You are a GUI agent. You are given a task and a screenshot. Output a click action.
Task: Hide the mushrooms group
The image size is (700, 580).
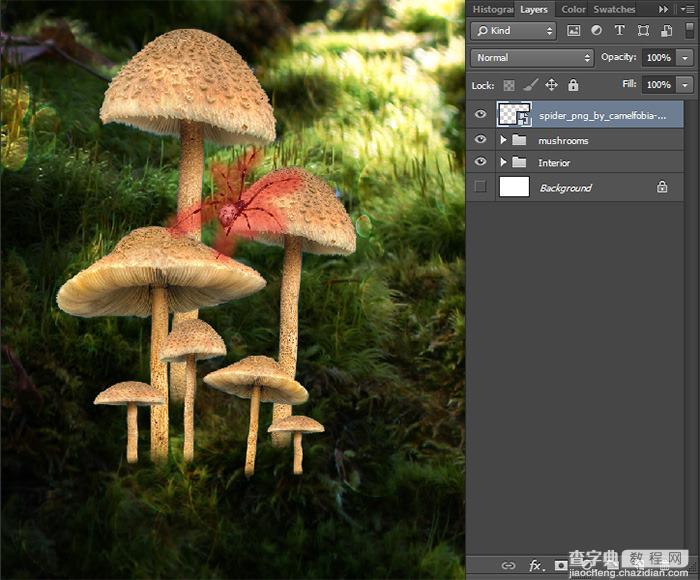(x=480, y=139)
